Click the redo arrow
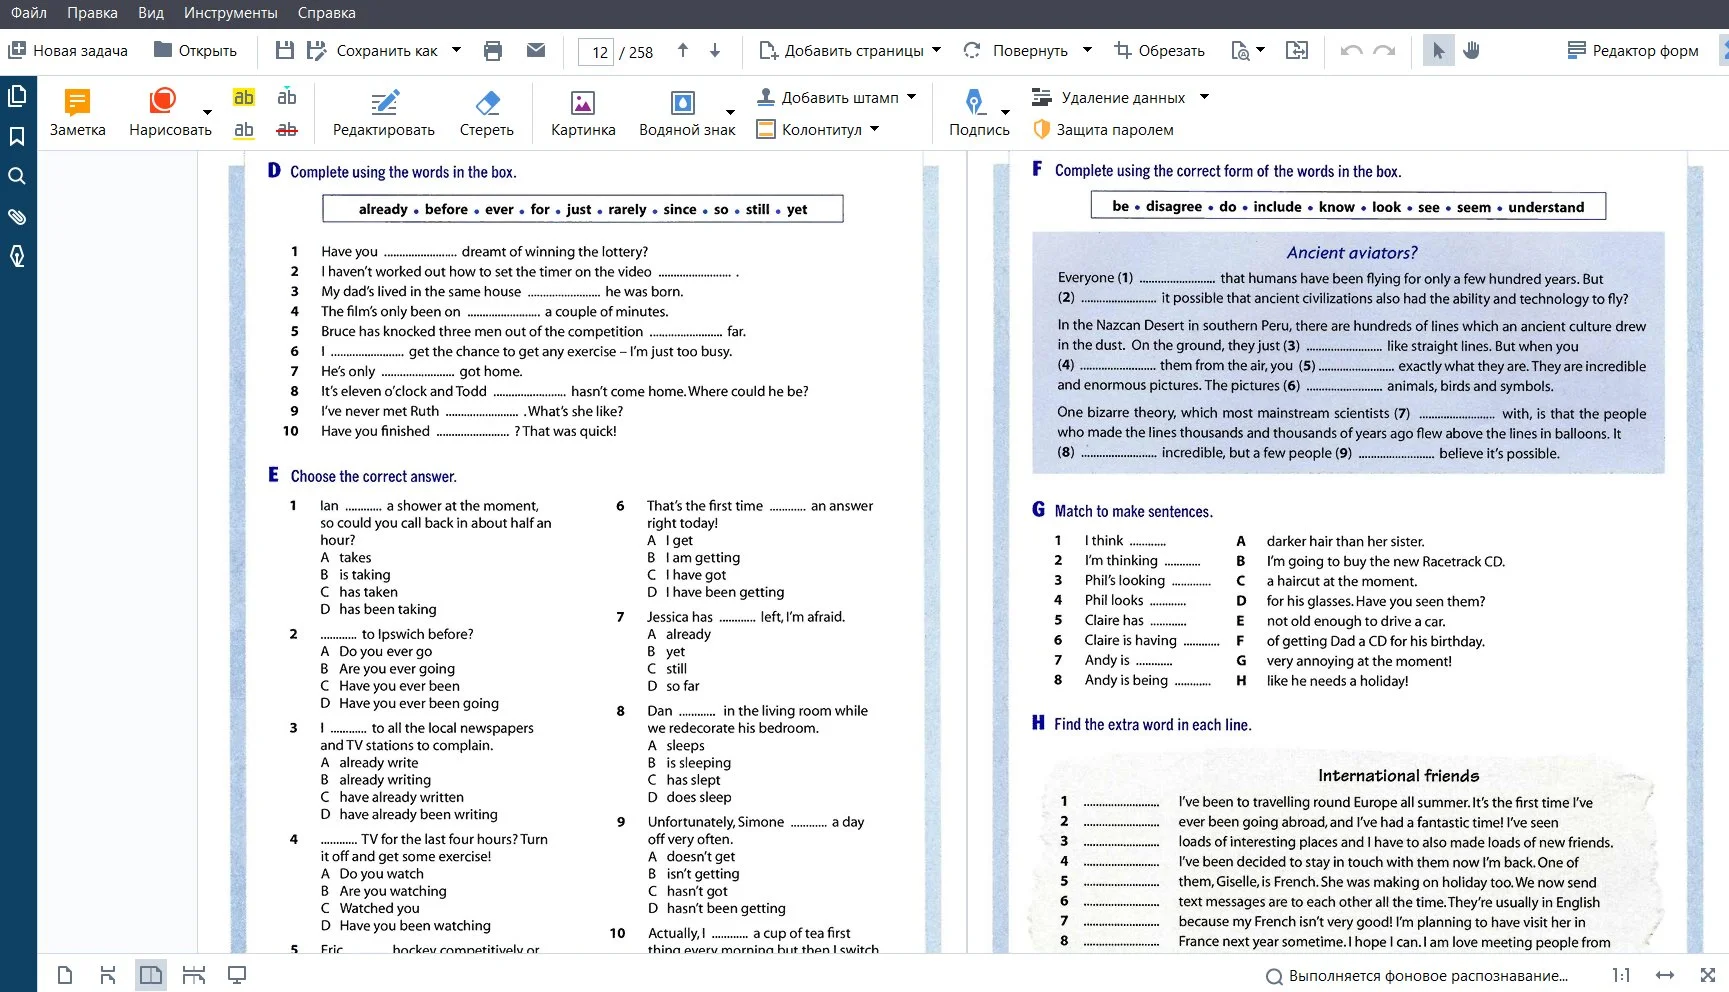 point(1385,50)
